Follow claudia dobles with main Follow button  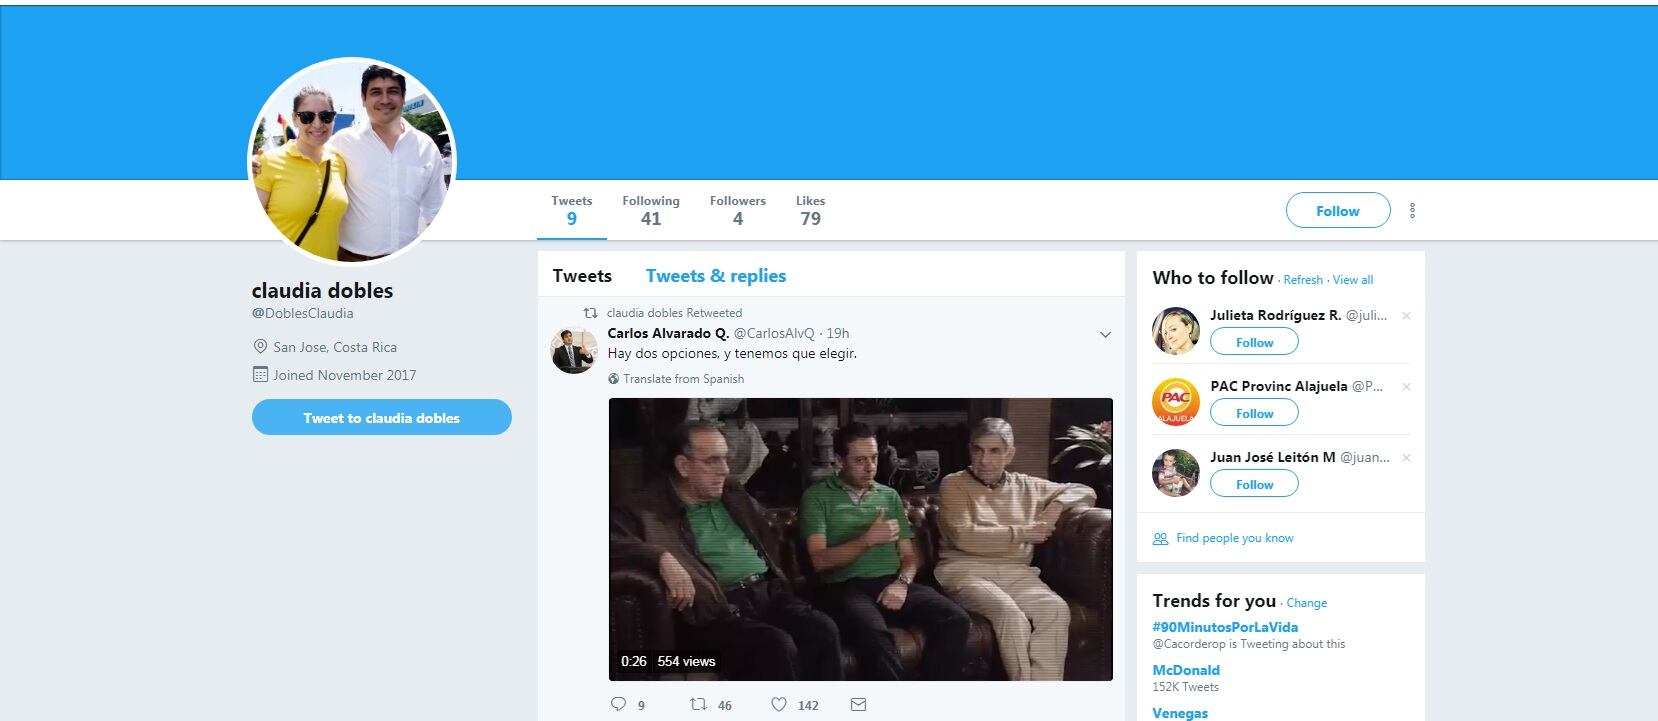pos(1337,210)
